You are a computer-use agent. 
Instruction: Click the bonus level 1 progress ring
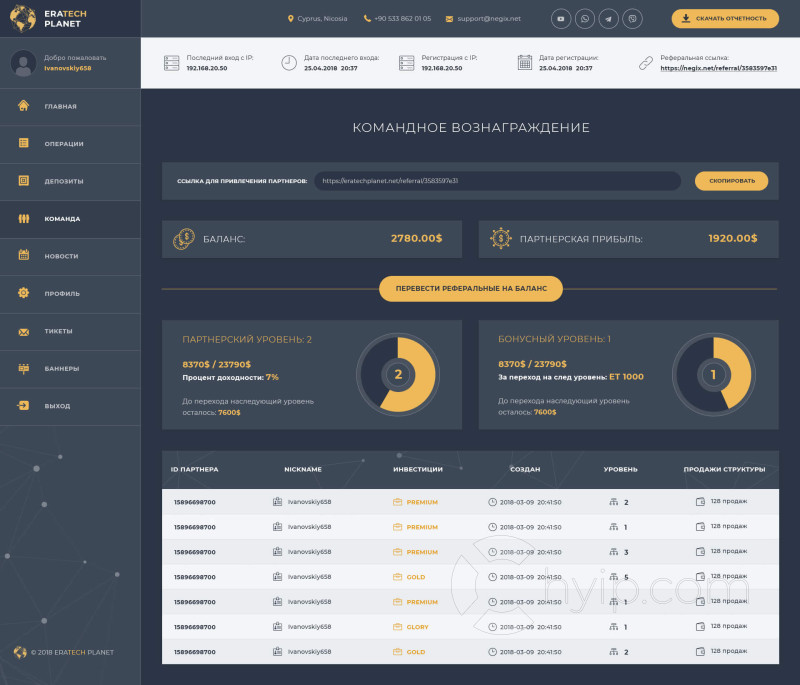pyautogui.click(x=713, y=374)
